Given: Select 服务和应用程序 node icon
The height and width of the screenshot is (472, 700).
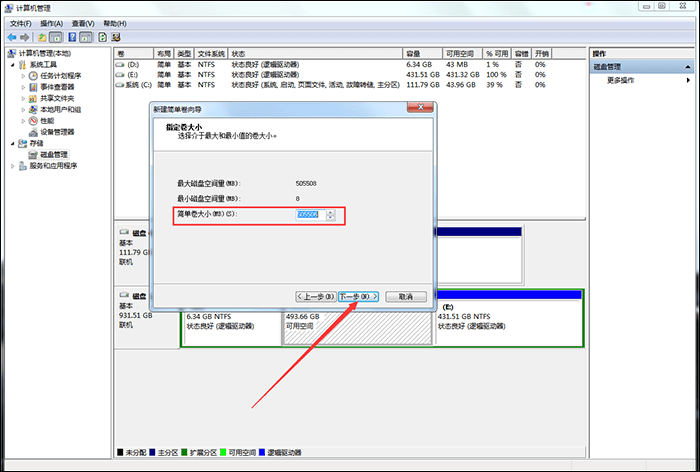Looking at the screenshot, I should point(23,166).
